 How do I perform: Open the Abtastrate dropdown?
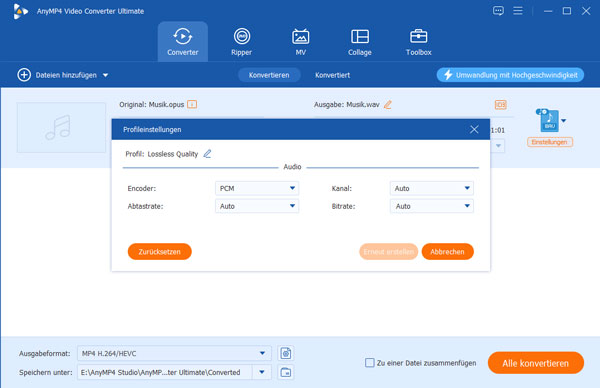click(x=257, y=206)
